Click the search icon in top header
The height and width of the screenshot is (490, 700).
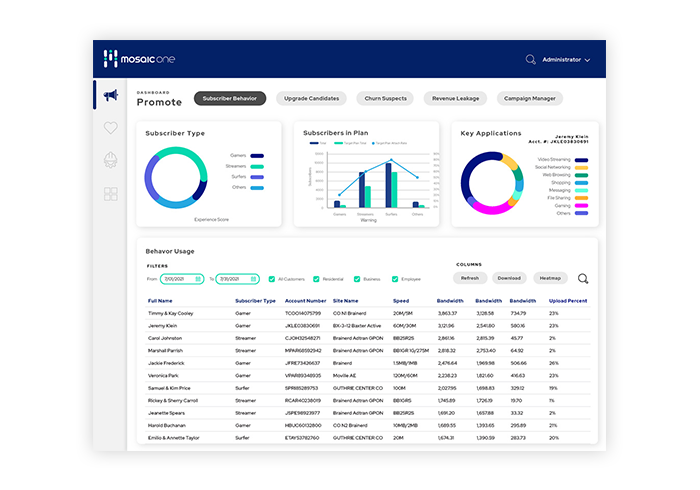point(531,60)
